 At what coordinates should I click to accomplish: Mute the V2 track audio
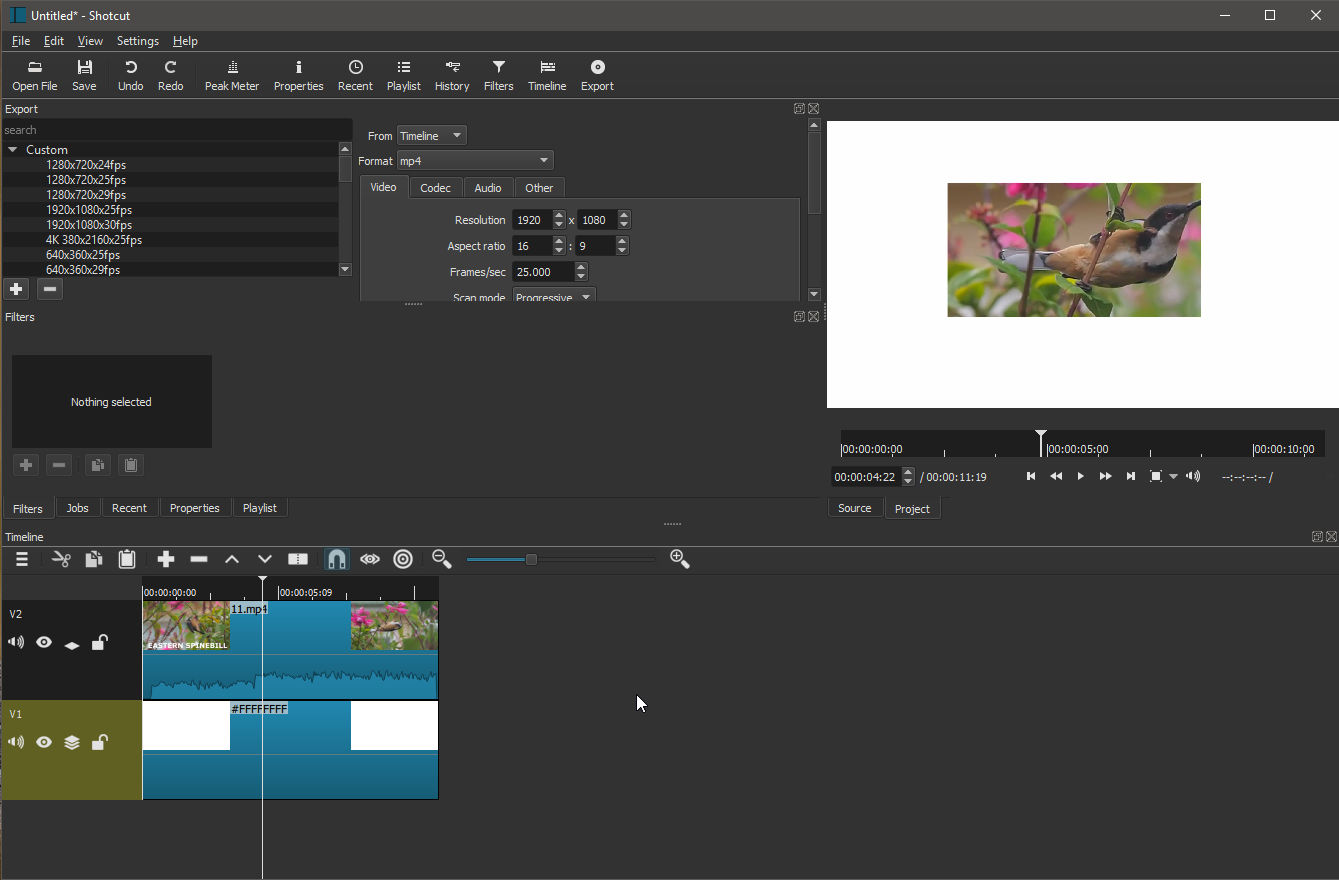tap(16, 642)
